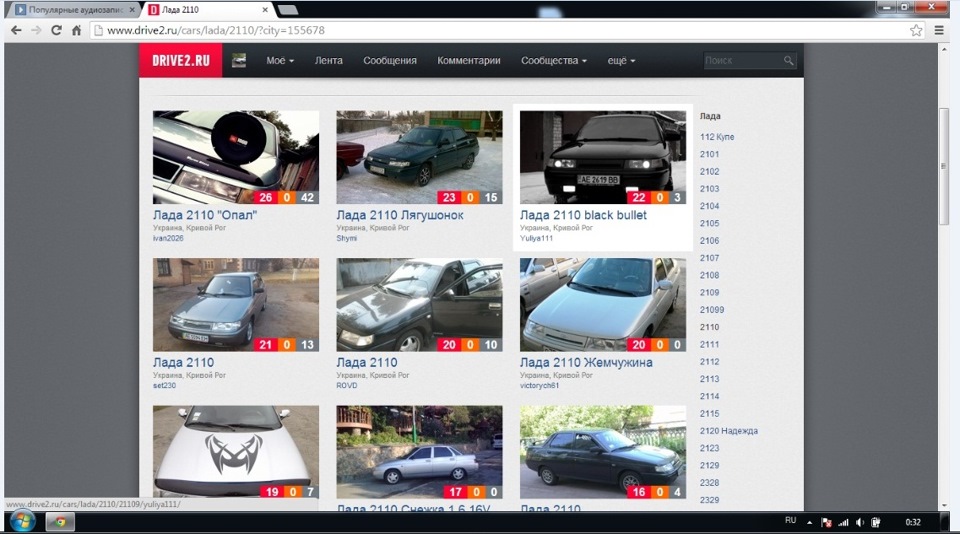Click network signal tray icon

843,522
